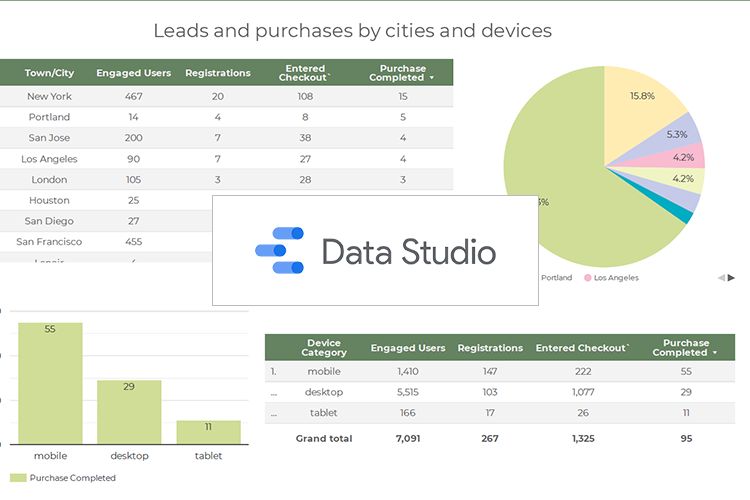
Task: Click the green Purchase Completed legend swatch
Action: [x=18, y=478]
